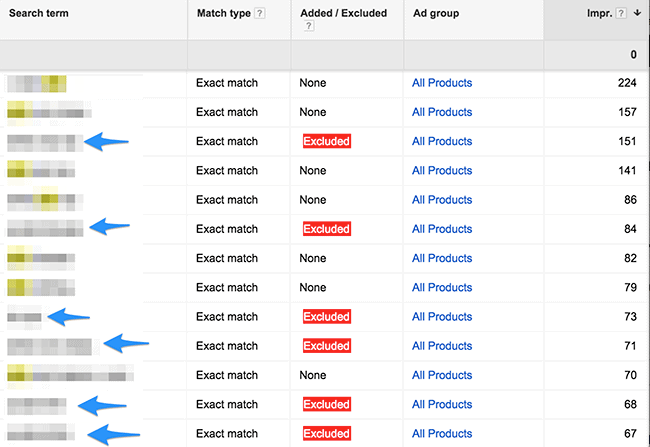Image resolution: width=650 pixels, height=447 pixels.
Task: Select Exact match cell in 73 impressions row
Action: click(x=227, y=317)
